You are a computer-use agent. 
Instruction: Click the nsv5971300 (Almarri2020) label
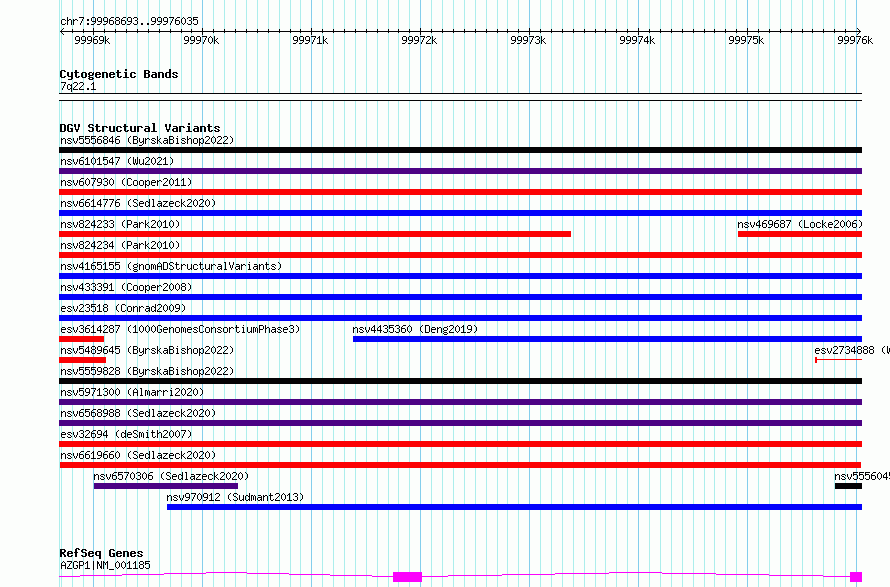(x=132, y=392)
